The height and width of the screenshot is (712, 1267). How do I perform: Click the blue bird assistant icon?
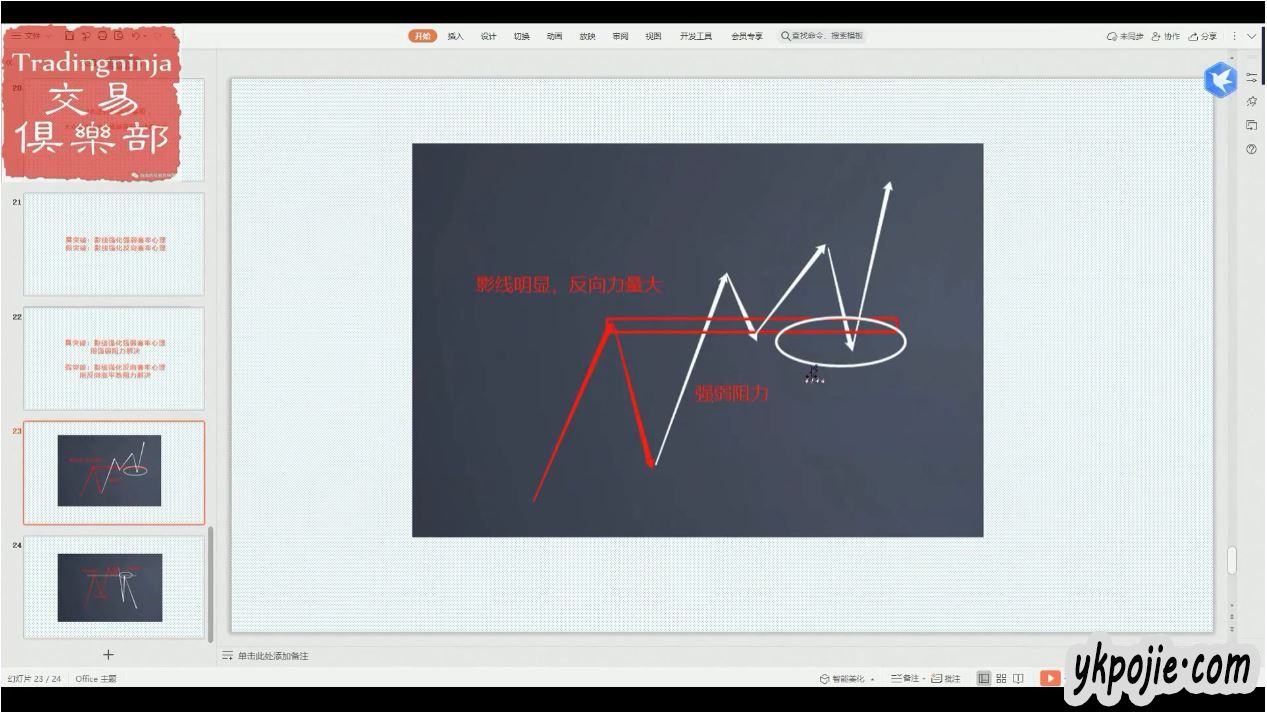[x=1221, y=79]
